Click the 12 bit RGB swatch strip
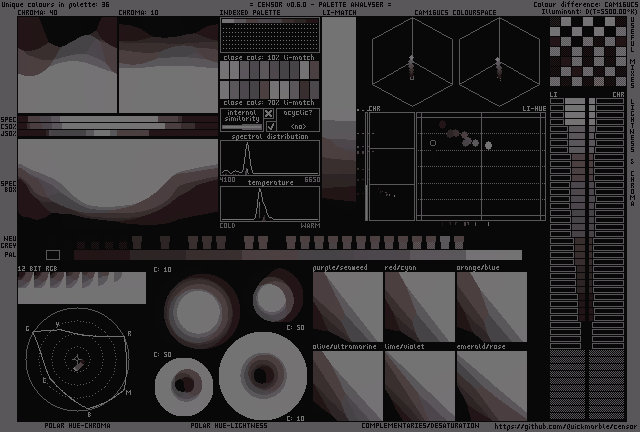 coord(81,288)
